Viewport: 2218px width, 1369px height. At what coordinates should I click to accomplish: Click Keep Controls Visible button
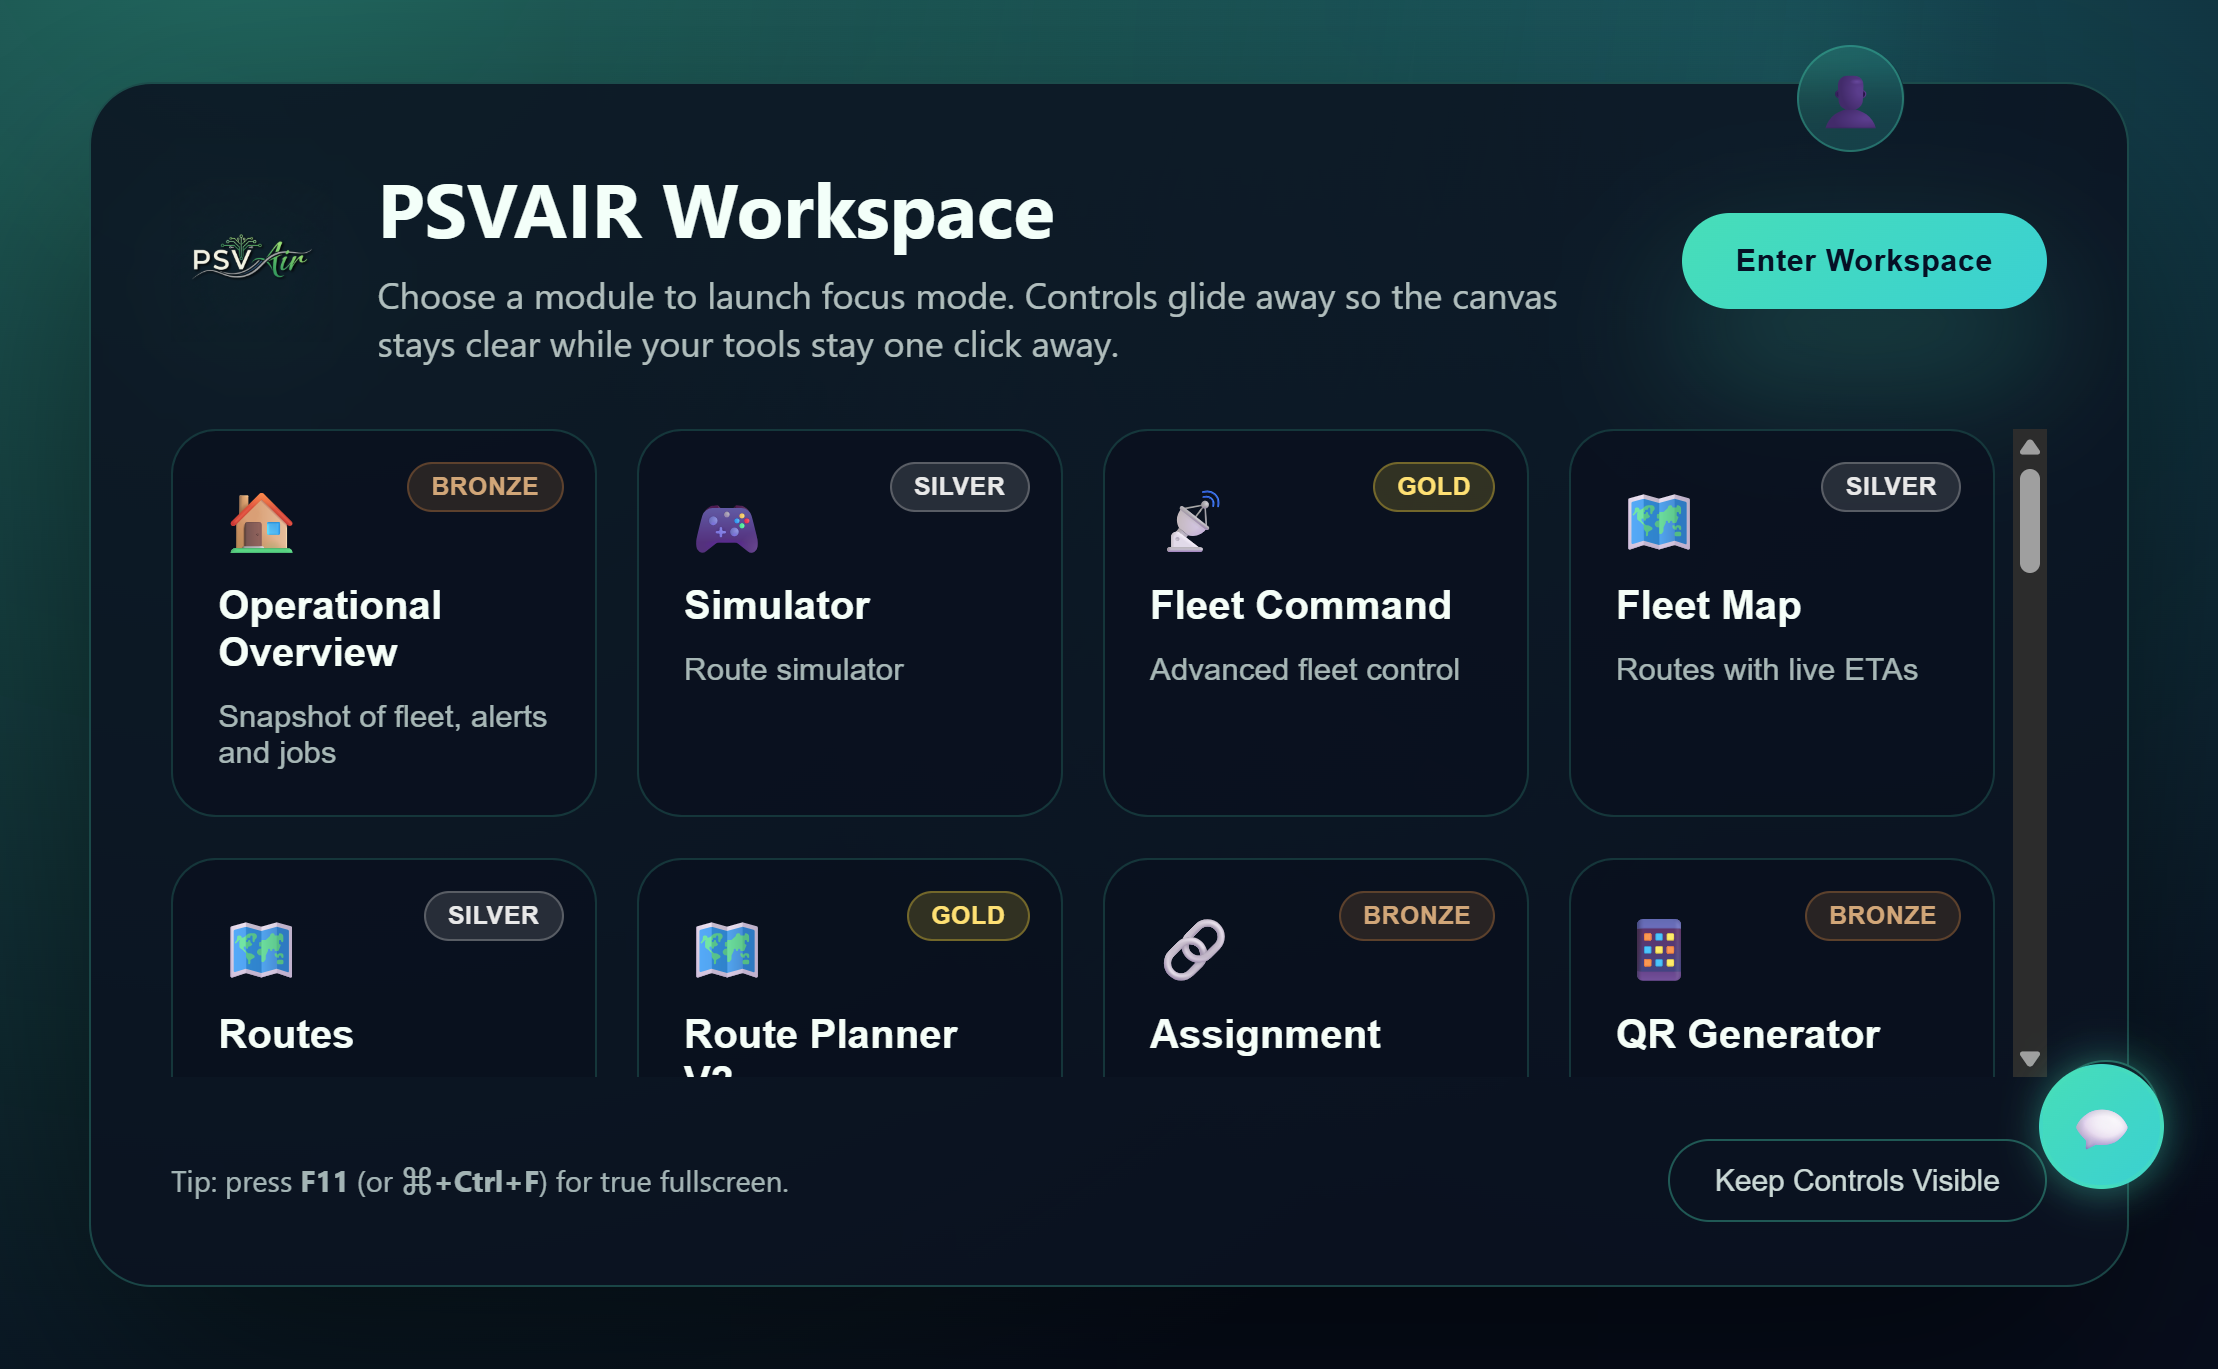pos(1857,1181)
